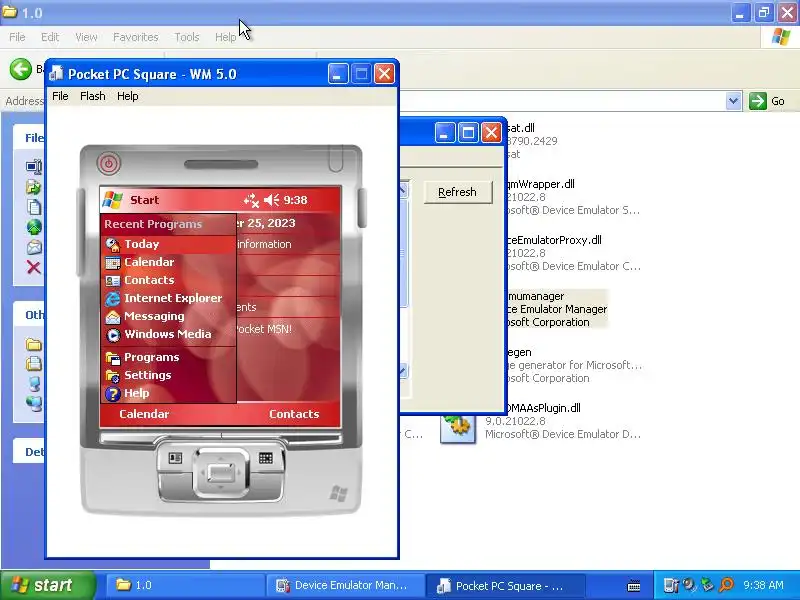Viewport: 800px width, 600px height.
Task: Open Help in Pocket PC Start menu
Action: click(x=168, y=393)
